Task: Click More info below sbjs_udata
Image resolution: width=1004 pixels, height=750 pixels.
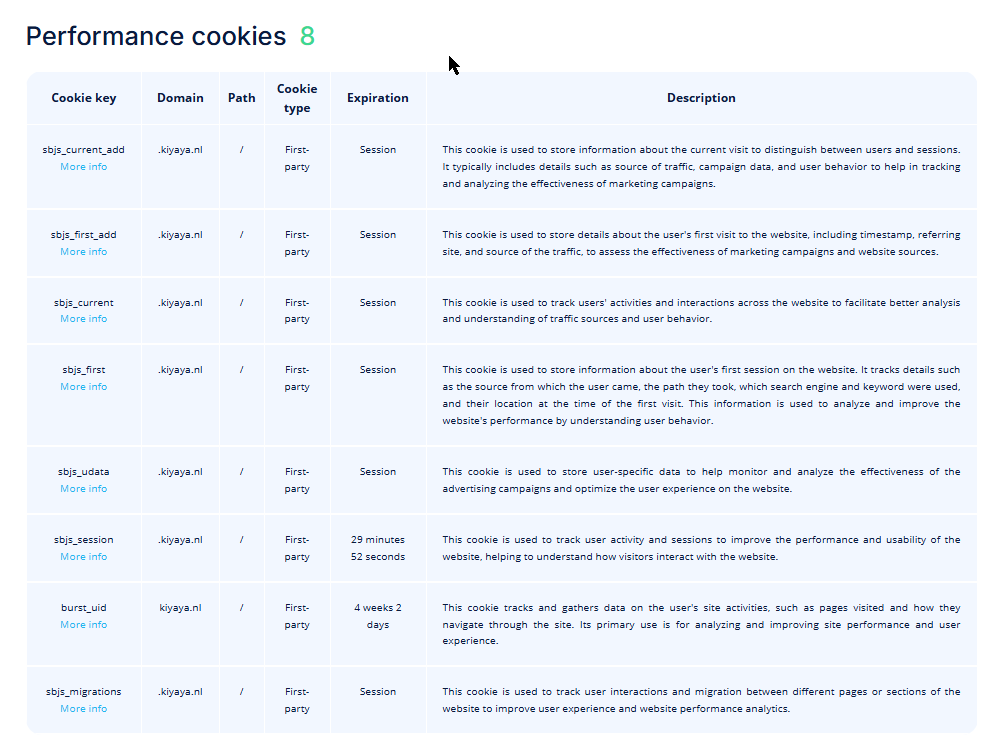Action: point(83,489)
